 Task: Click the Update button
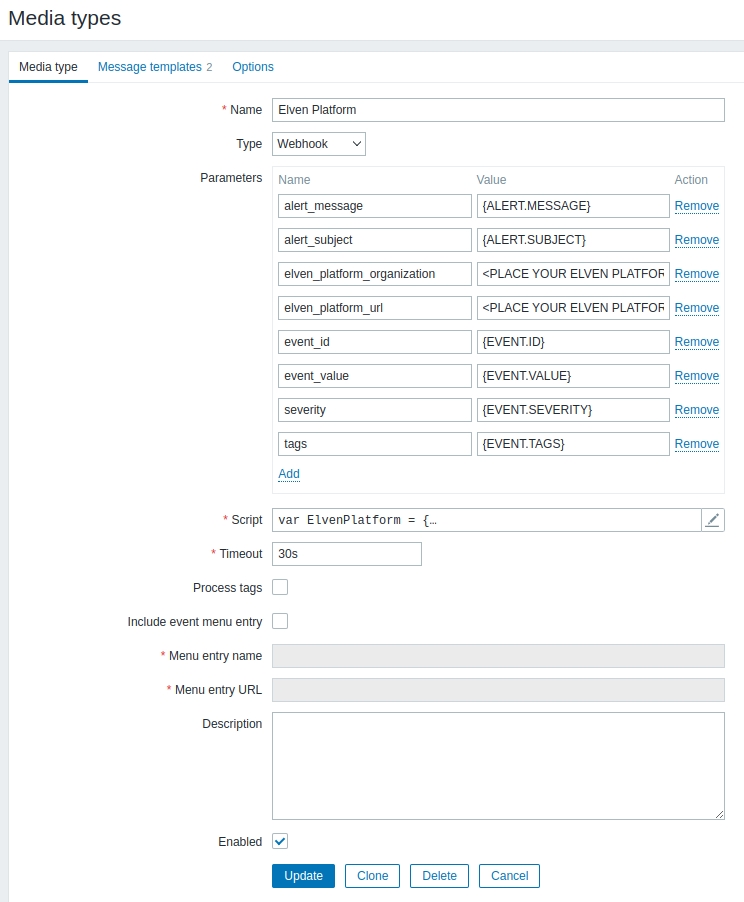pyautogui.click(x=303, y=876)
